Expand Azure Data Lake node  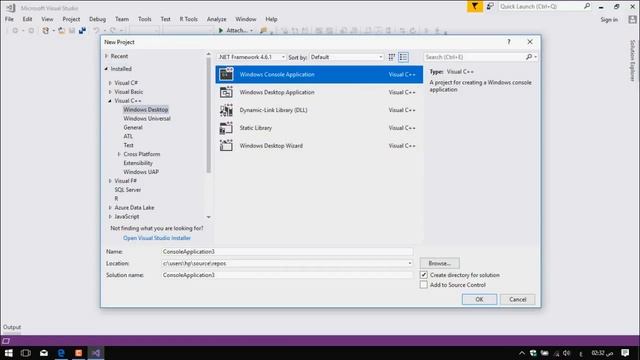[x=110, y=208]
